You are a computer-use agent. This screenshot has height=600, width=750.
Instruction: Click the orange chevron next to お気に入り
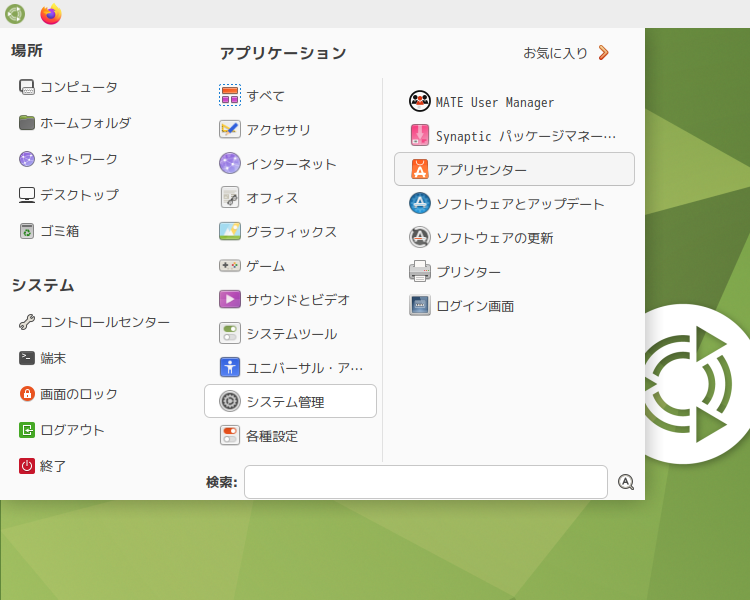(604, 53)
